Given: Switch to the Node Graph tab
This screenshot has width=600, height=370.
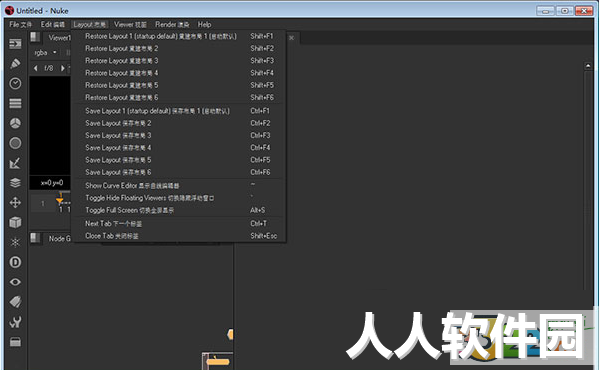Looking at the screenshot, I should (x=58, y=238).
